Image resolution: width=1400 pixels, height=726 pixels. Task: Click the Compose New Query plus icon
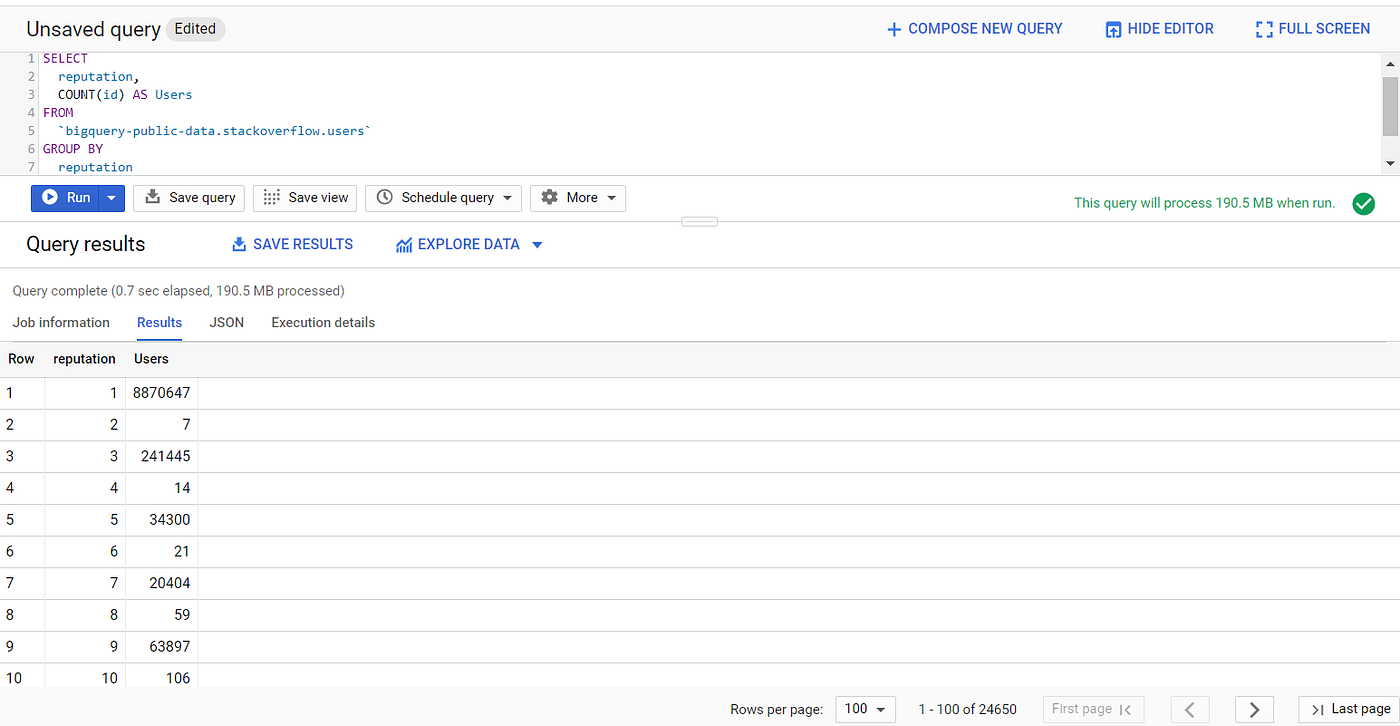tap(893, 28)
